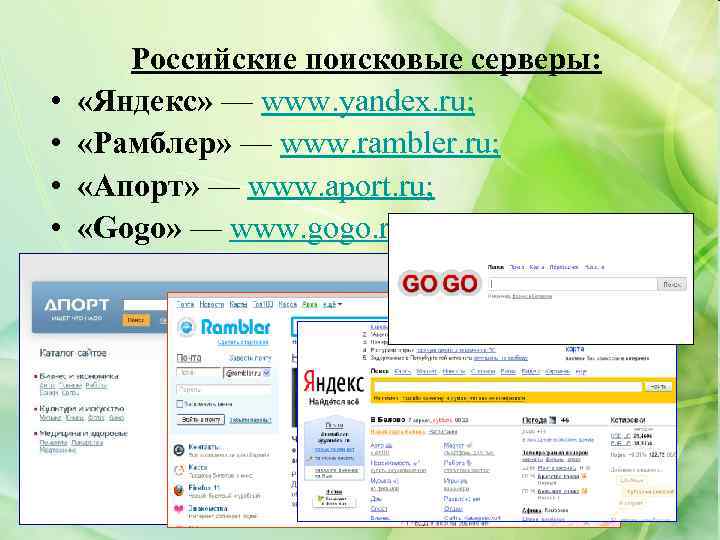Click the Знакомства heart icon
The image size is (720, 540).
pyautogui.click(x=179, y=509)
